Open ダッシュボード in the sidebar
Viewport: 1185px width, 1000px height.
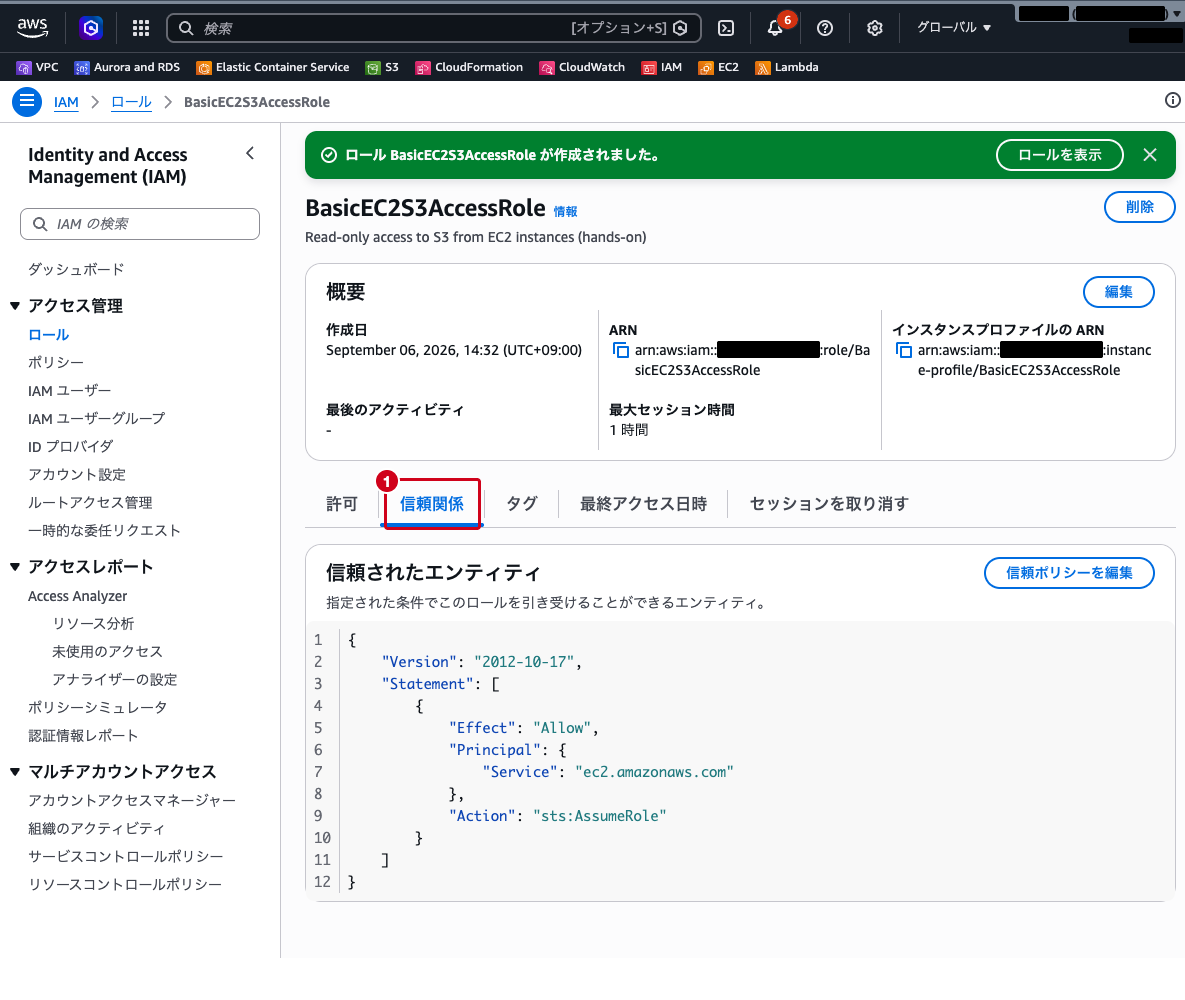76,269
